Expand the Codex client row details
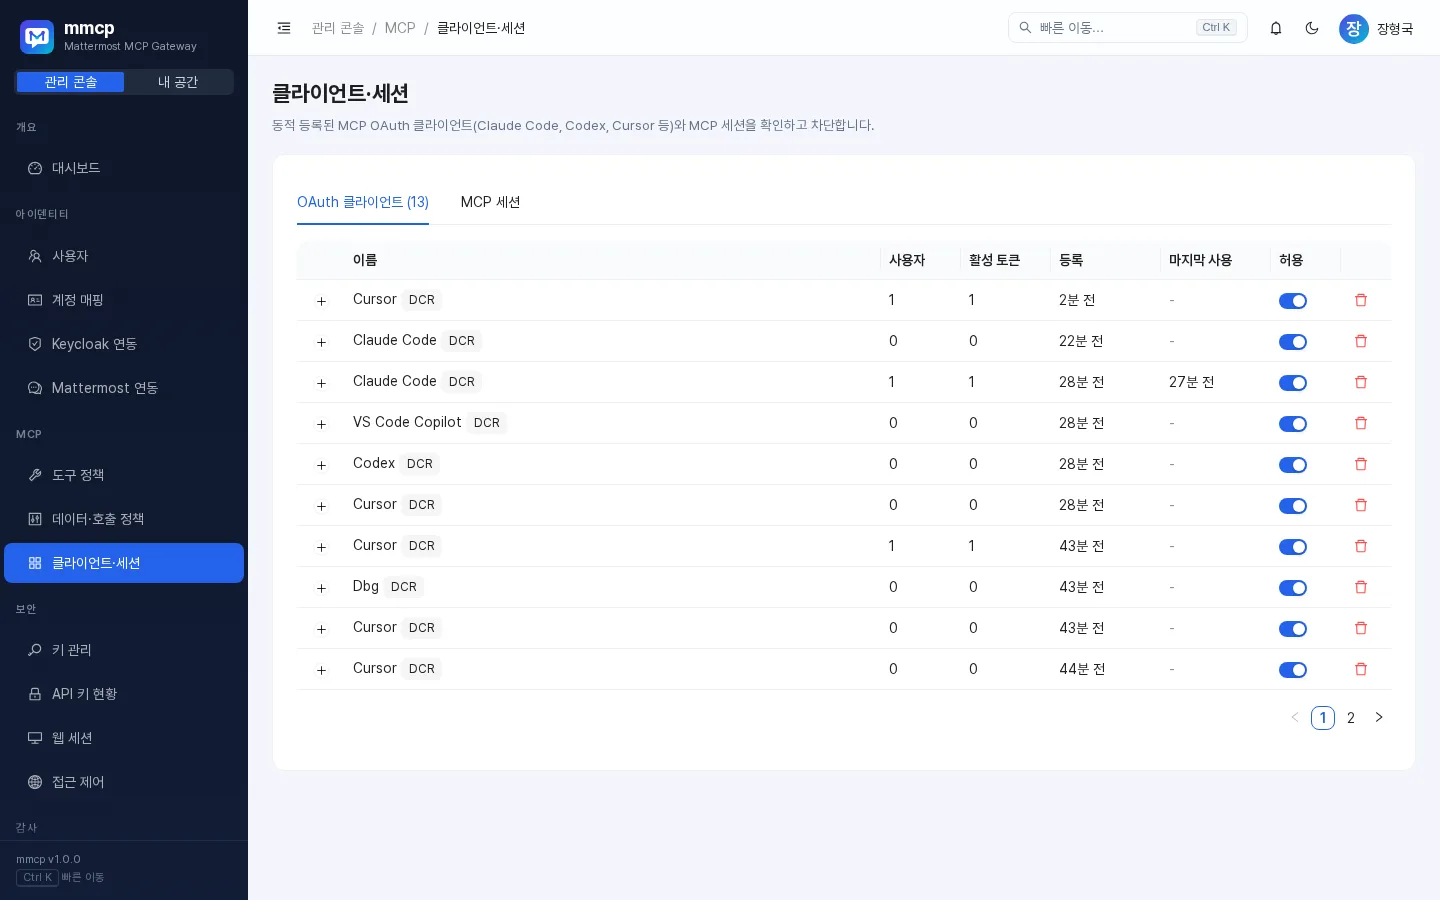This screenshot has height=900, width=1440. pos(321,465)
